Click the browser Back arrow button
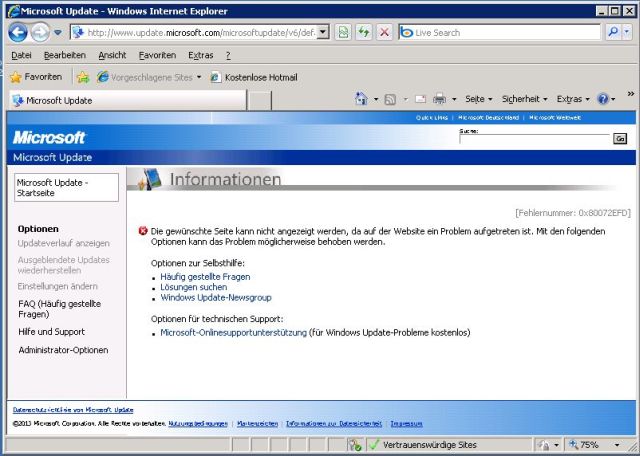Image resolution: width=640 pixels, height=456 pixels. (x=17, y=32)
